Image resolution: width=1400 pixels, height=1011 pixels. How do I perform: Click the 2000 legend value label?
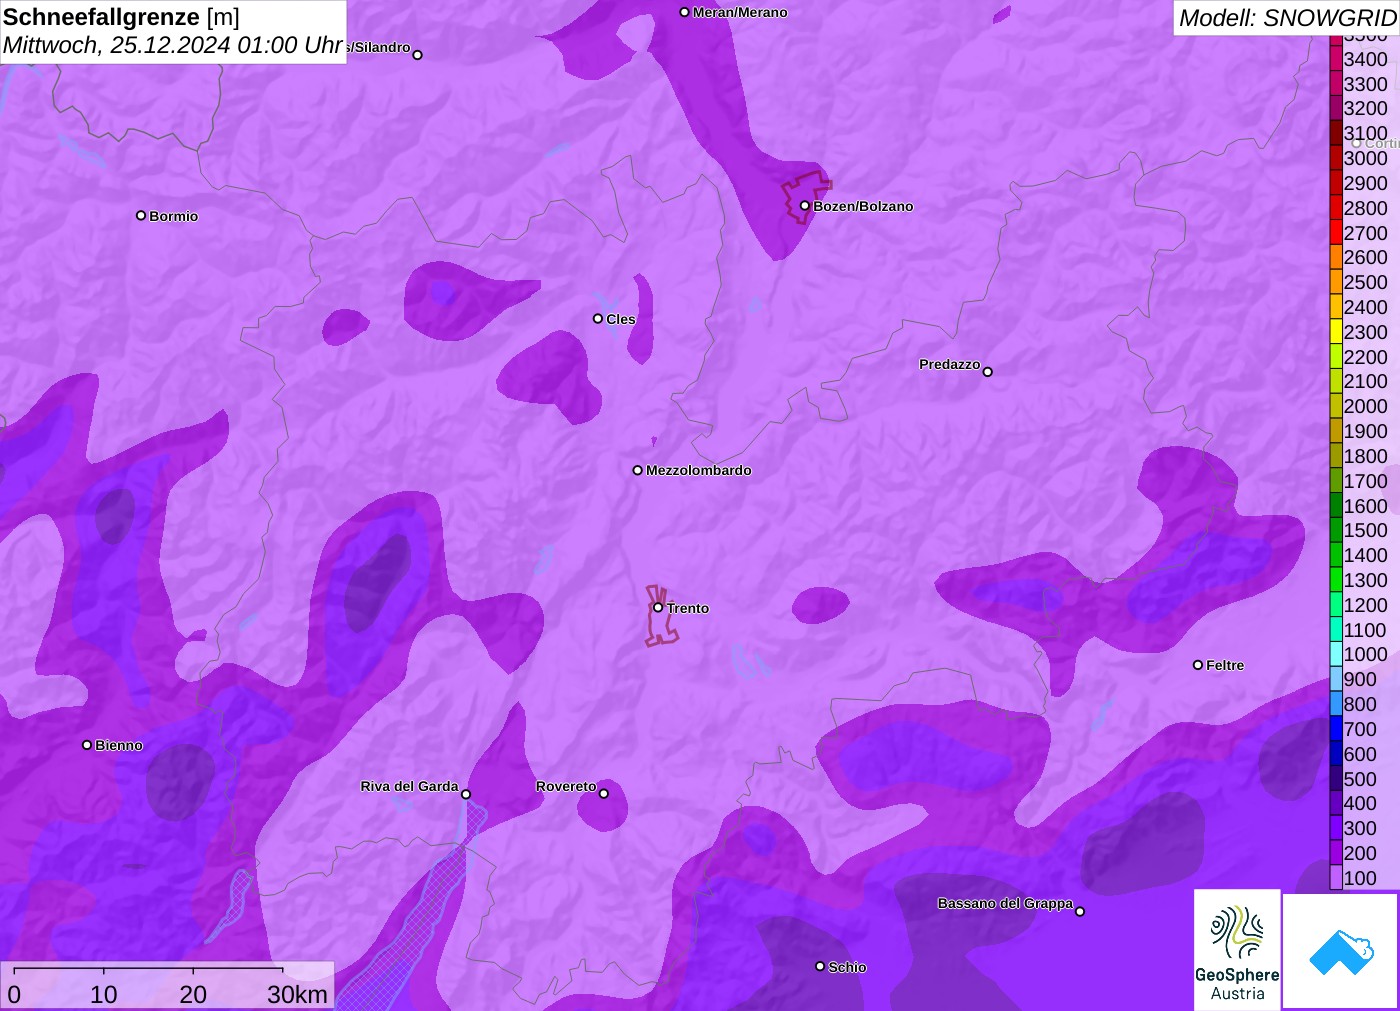(1365, 406)
